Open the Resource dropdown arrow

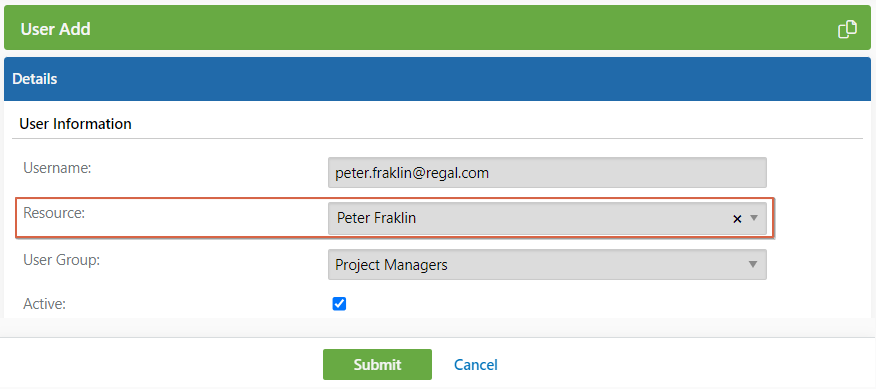pyautogui.click(x=753, y=218)
